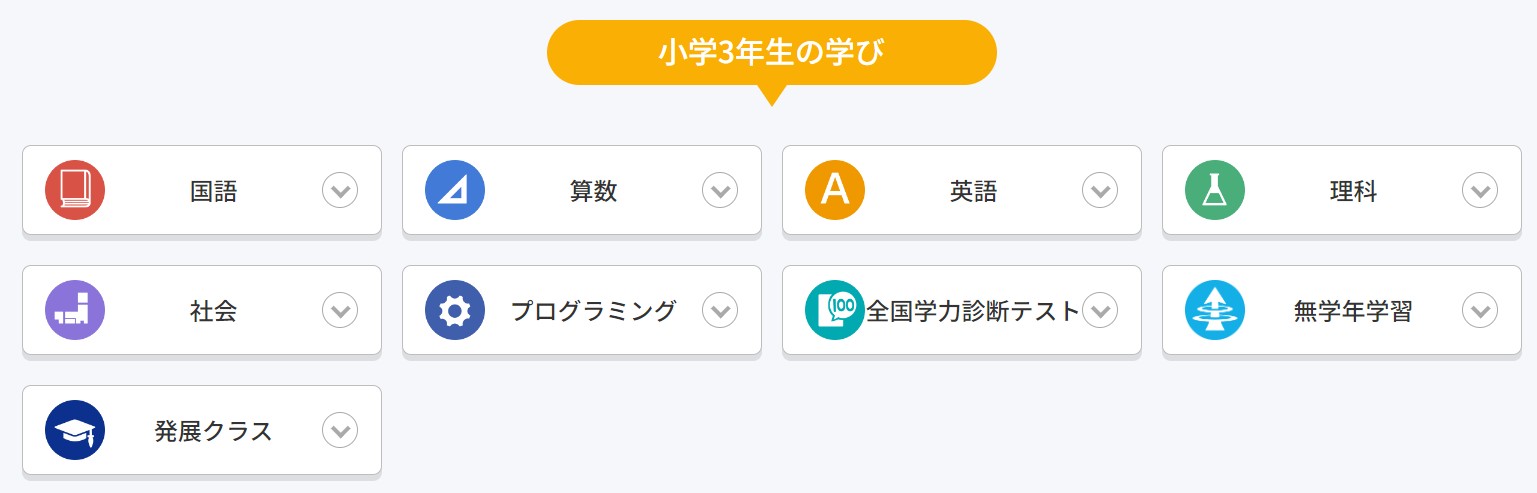Click the green flask 理科 icon
This screenshot has height=493, width=1537.
(x=1215, y=190)
